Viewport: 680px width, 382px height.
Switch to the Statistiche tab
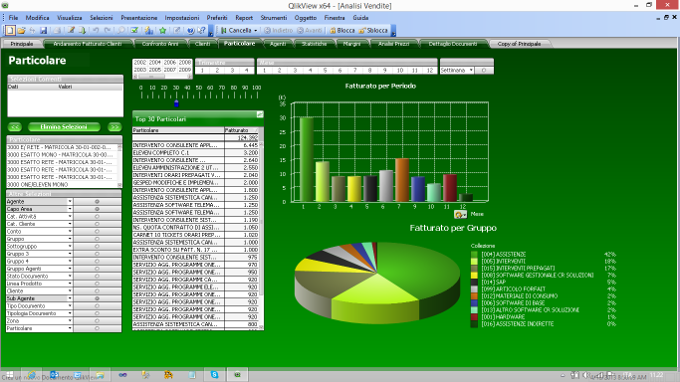[314, 44]
